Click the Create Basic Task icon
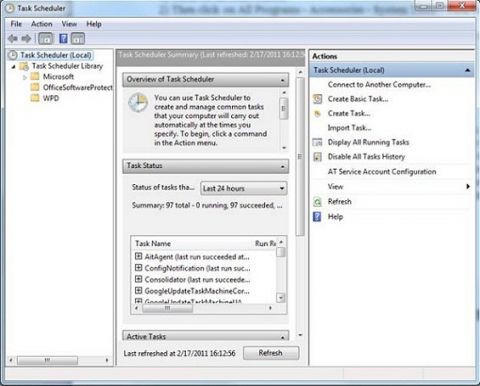Image resolution: width=480 pixels, height=386 pixels. click(318, 99)
